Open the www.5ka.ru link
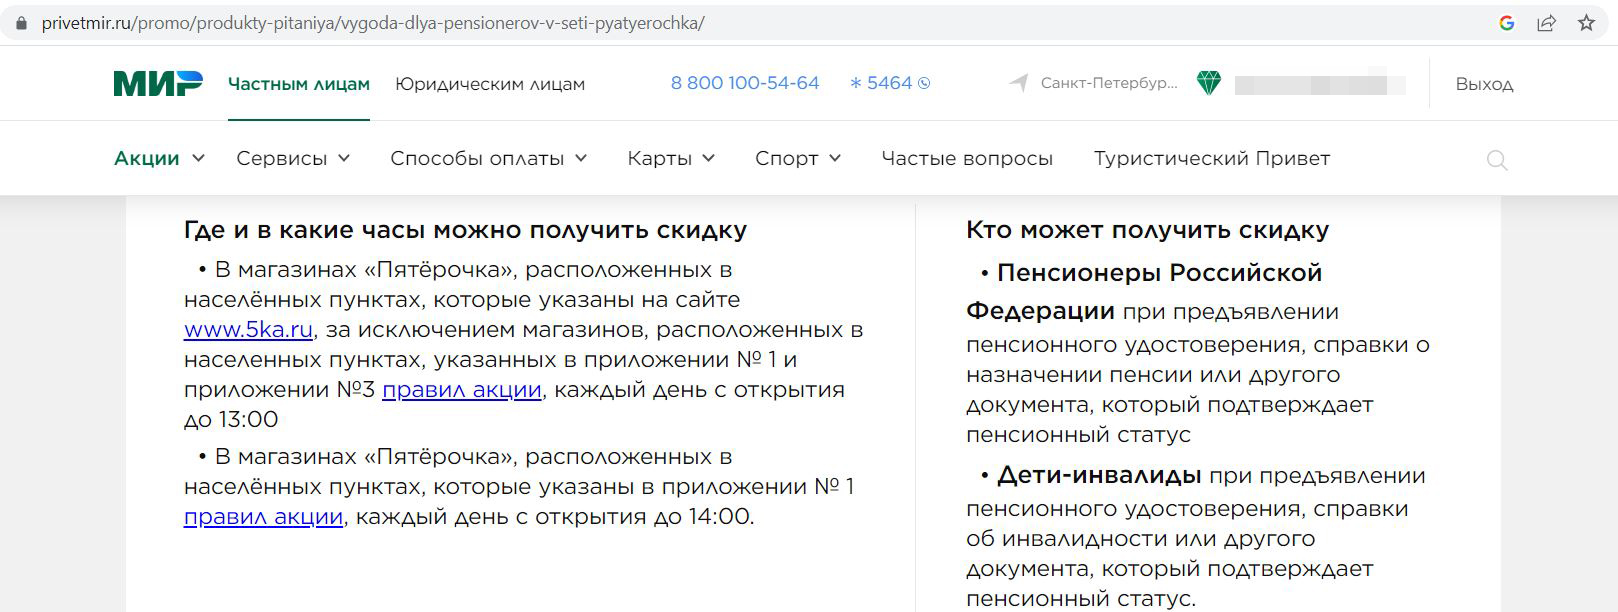Viewport: 1618px width, 612px height. pos(249,330)
